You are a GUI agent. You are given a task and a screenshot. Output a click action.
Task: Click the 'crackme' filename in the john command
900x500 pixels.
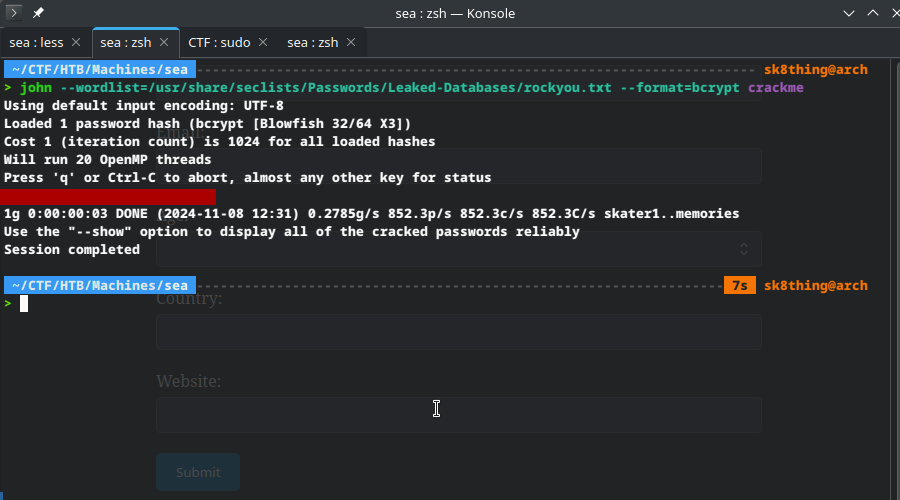[x=775, y=88]
